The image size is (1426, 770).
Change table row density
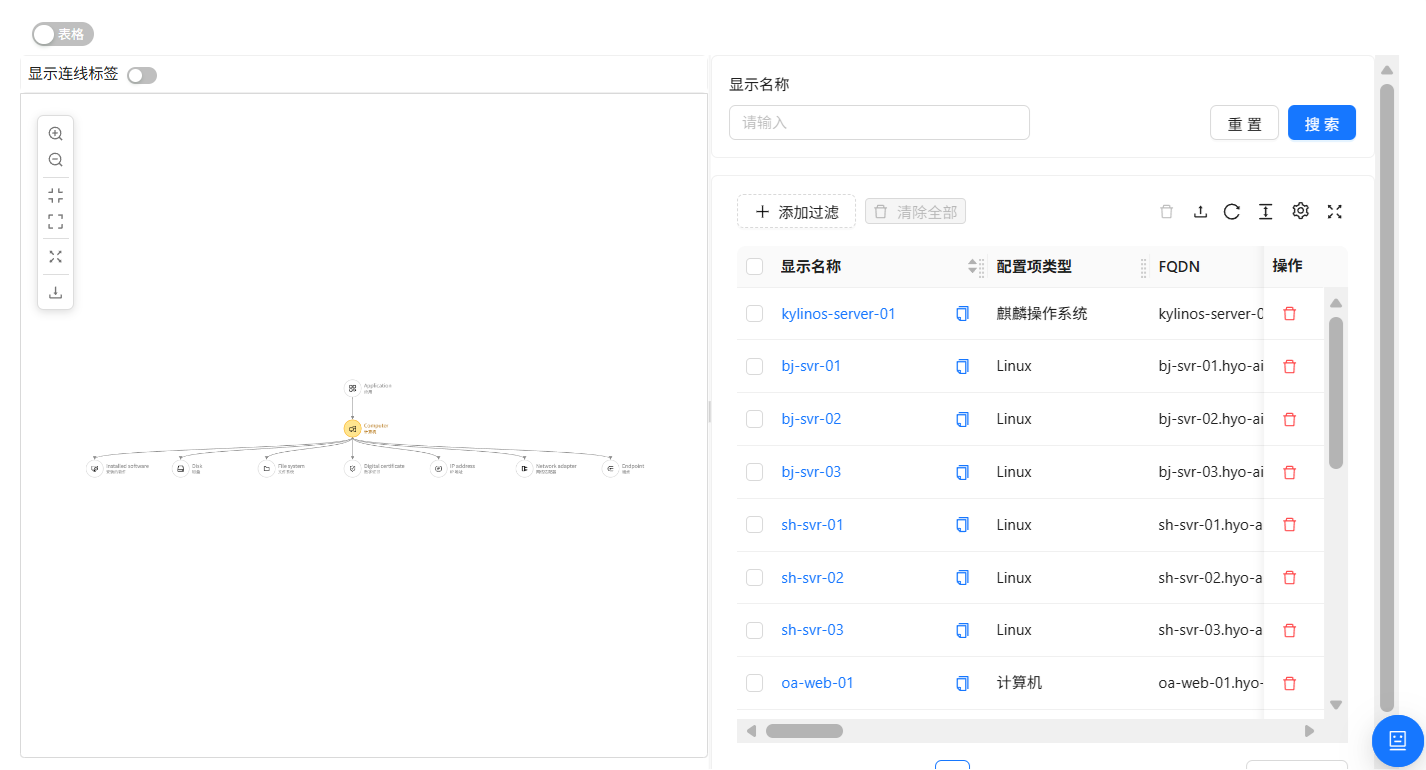[x=1265, y=211]
